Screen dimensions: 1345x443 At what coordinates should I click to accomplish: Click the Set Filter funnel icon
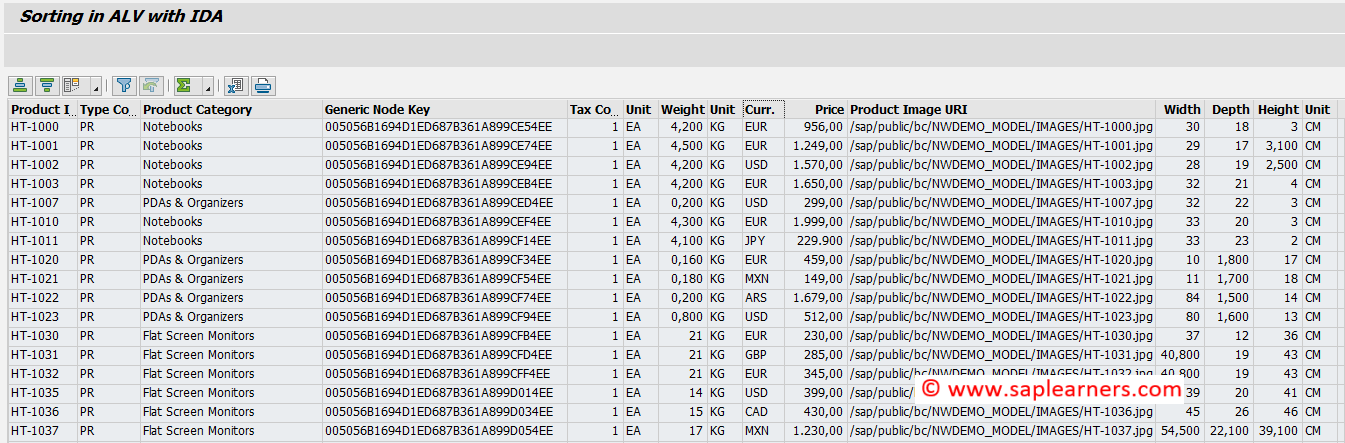pyautogui.click(x=124, y=85)
